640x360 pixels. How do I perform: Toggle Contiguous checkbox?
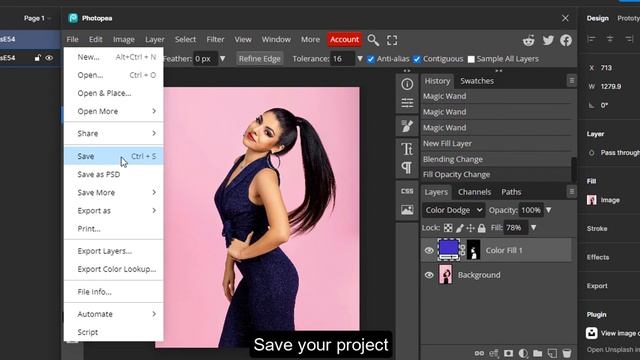pyautogui.click(x=417, y=59)
